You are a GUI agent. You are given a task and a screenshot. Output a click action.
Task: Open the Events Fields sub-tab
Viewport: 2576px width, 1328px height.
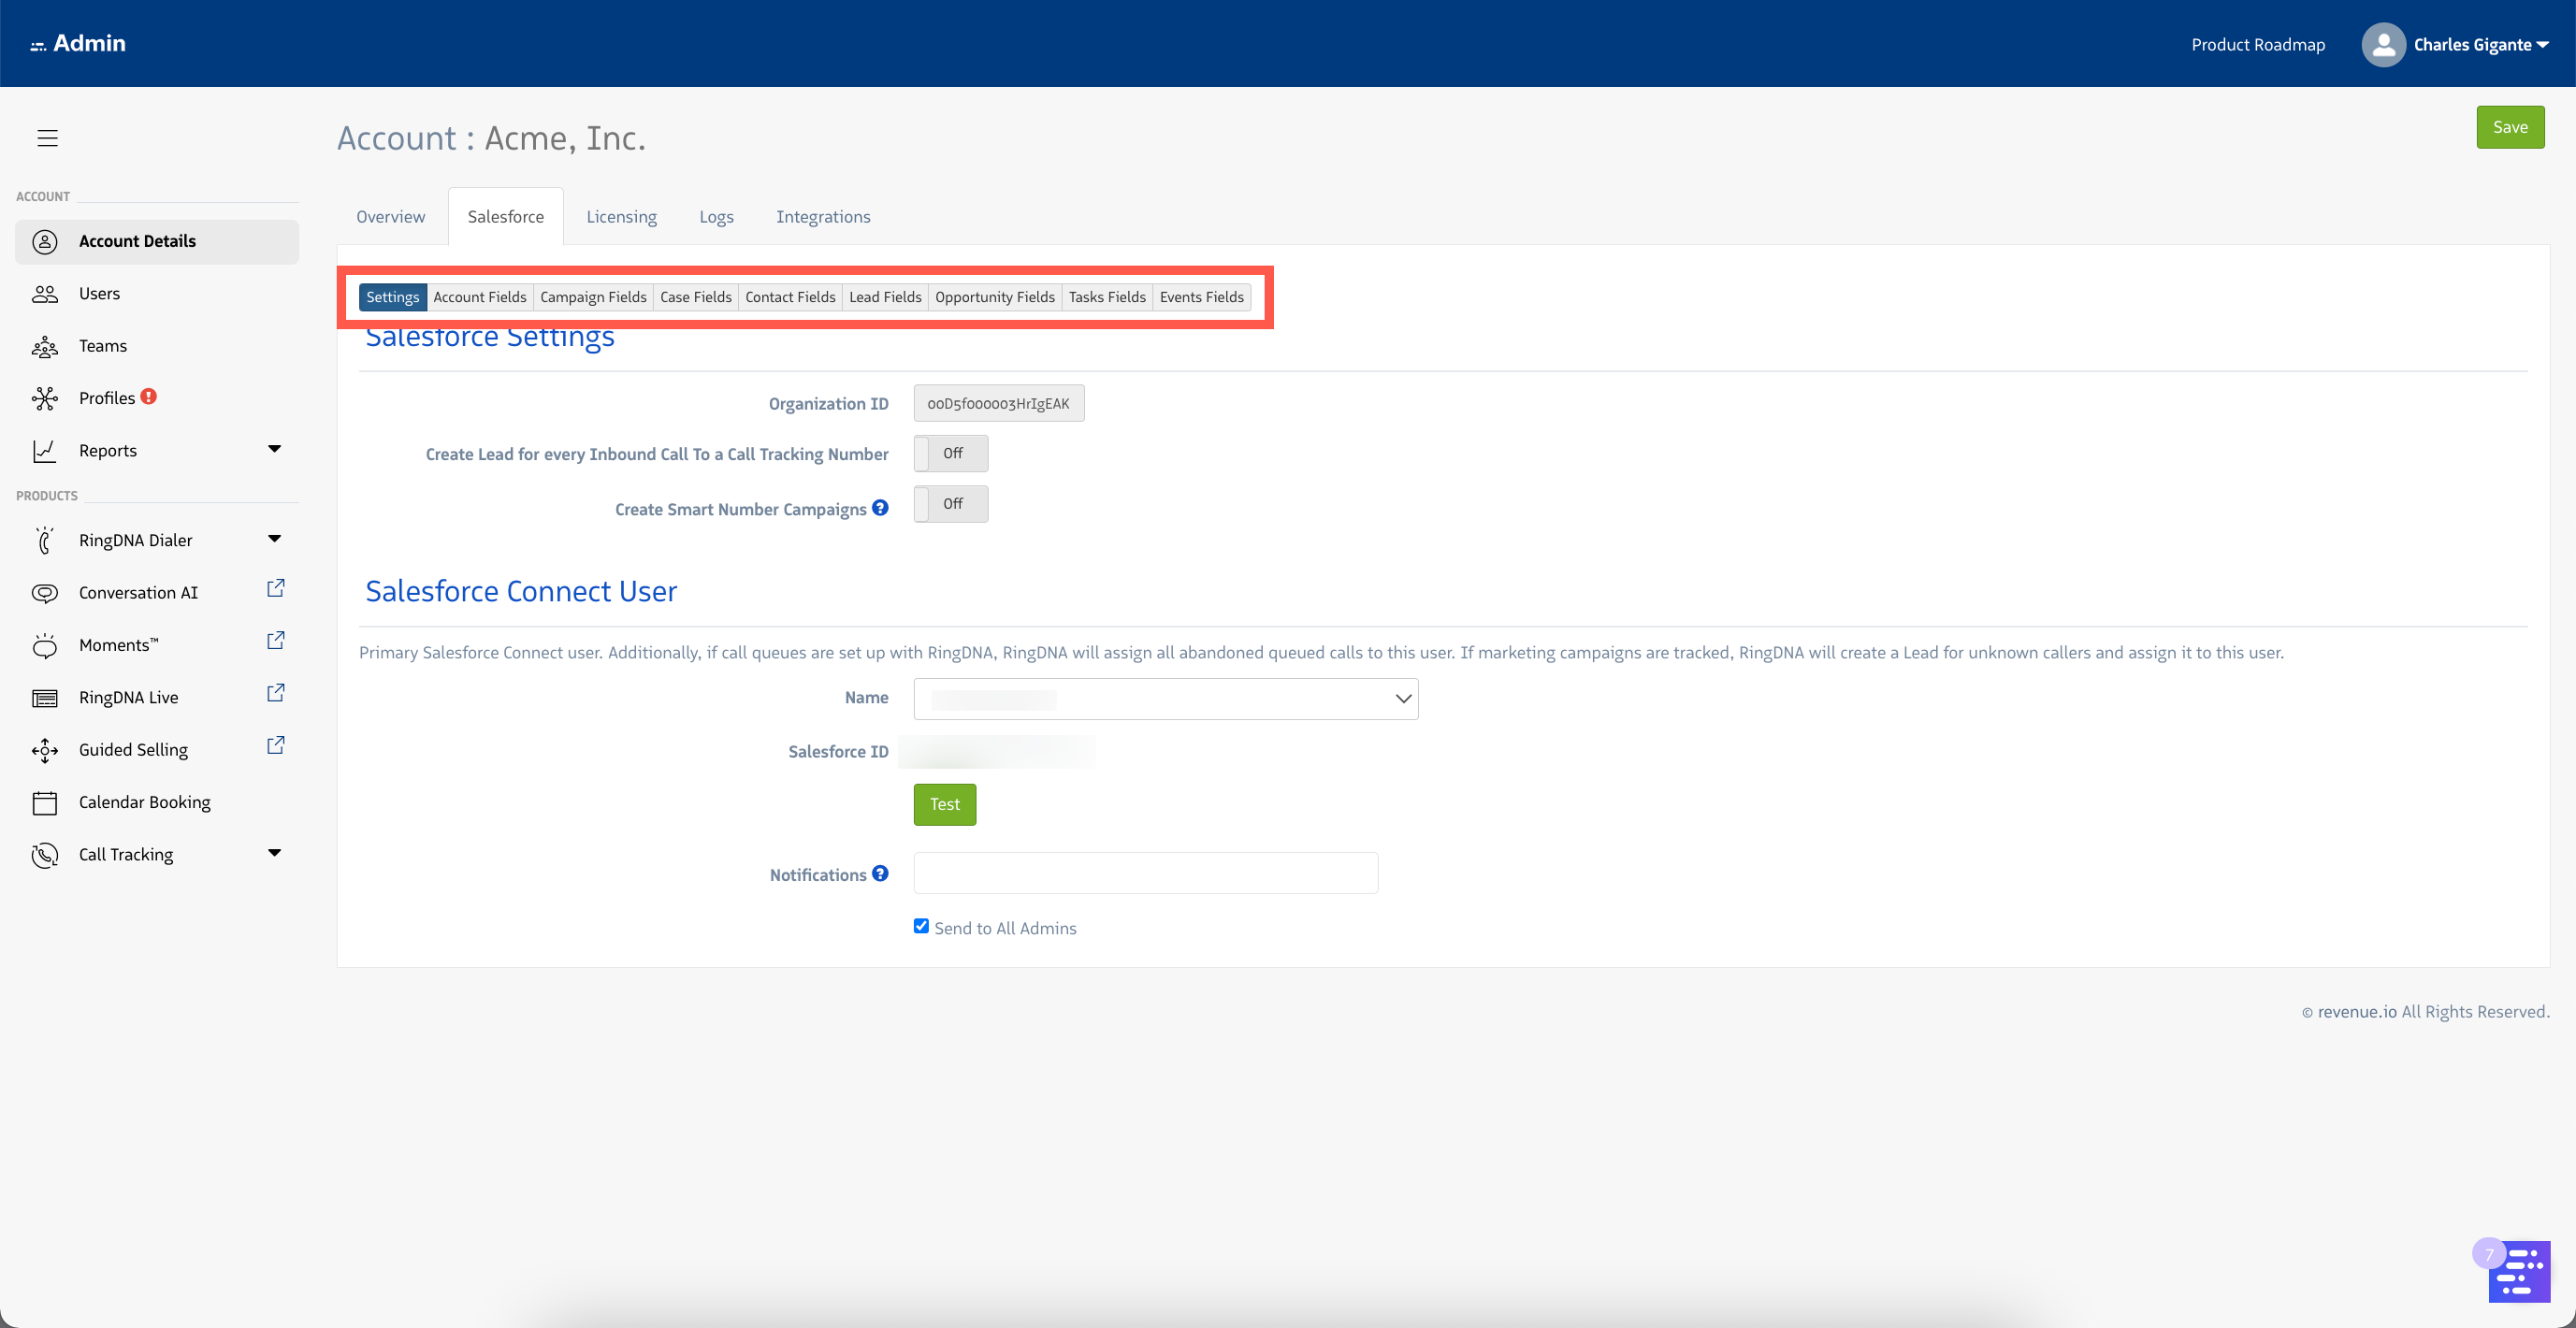tap(1202, 297)
